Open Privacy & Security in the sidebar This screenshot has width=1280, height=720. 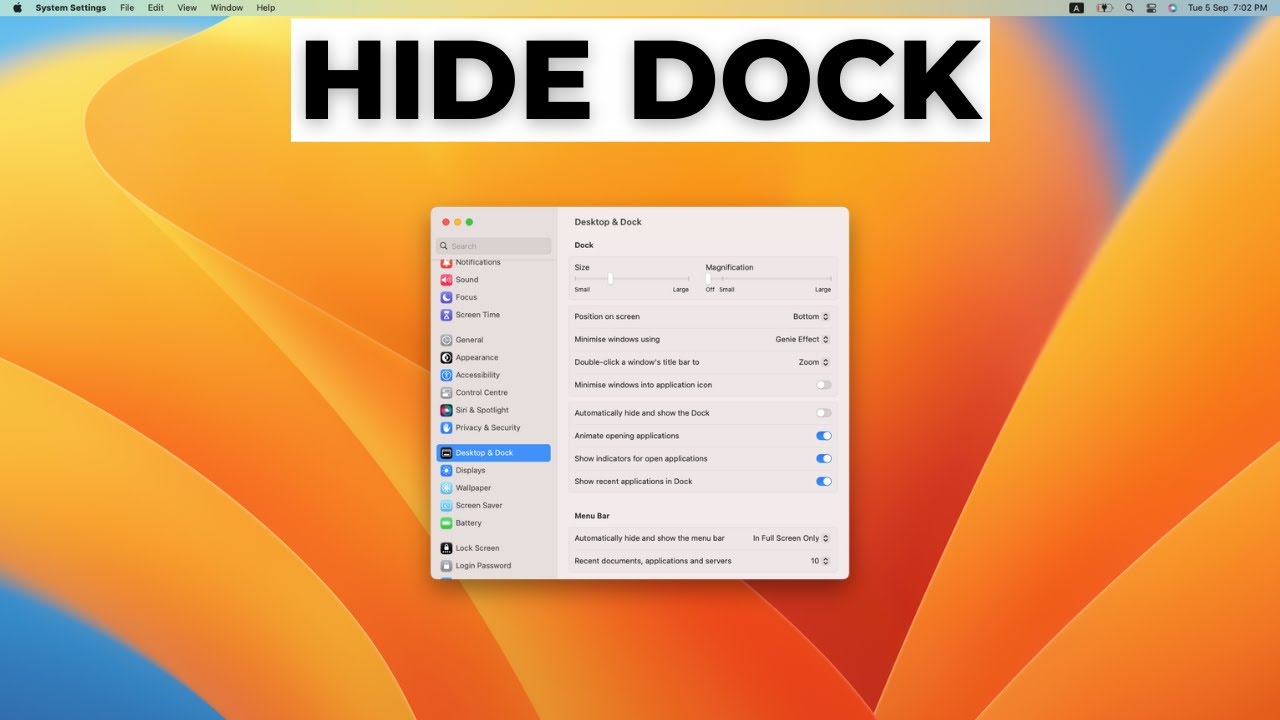(493, 427)
